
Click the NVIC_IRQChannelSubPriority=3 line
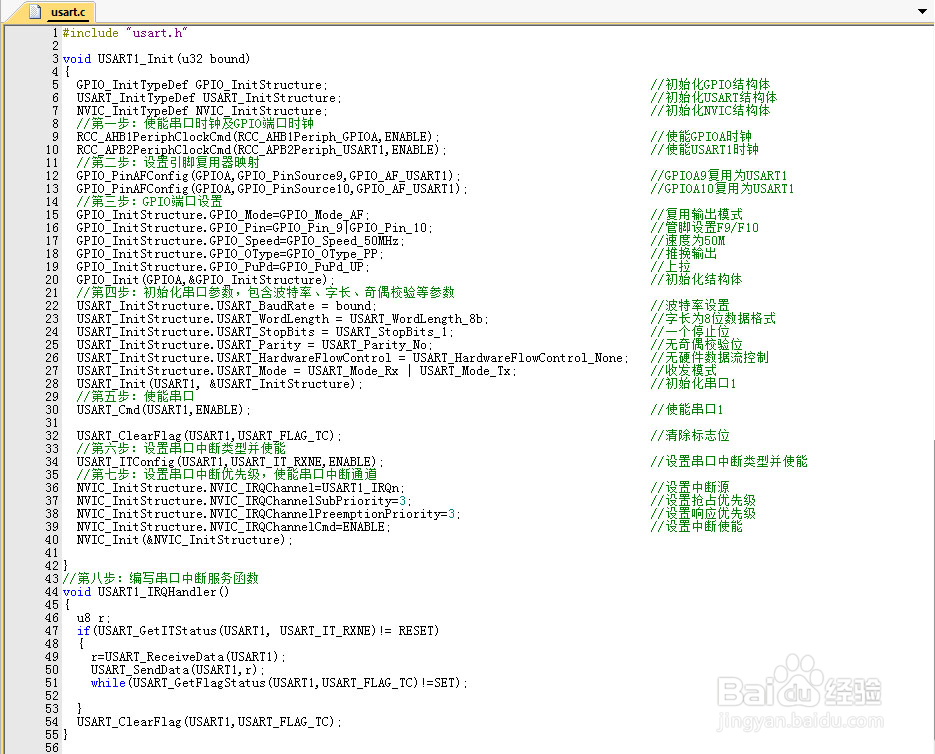244,501
